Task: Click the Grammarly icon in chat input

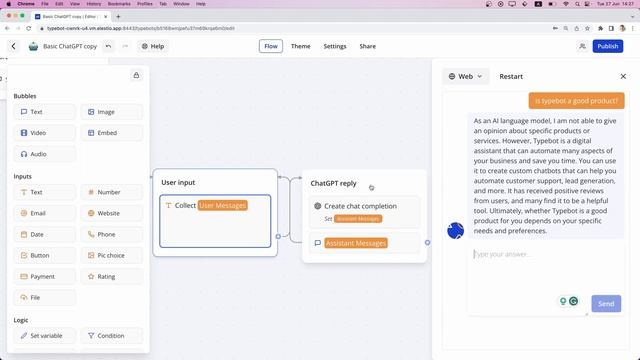Action: coord(573,301)
